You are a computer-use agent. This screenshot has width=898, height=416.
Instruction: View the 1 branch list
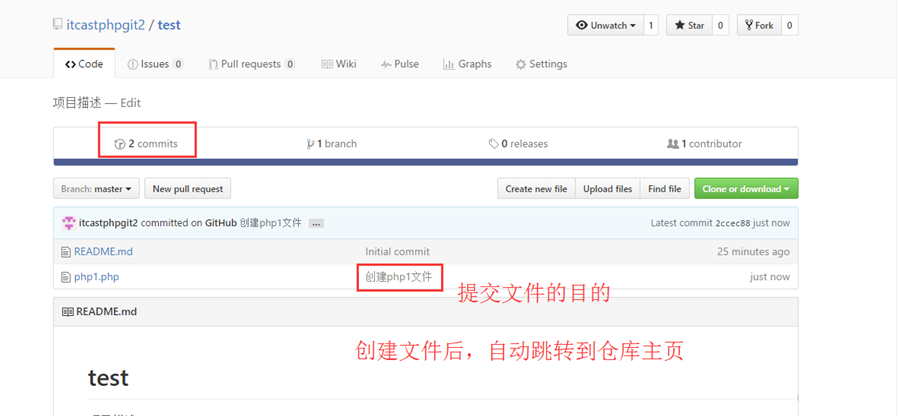tap(332, 144)
